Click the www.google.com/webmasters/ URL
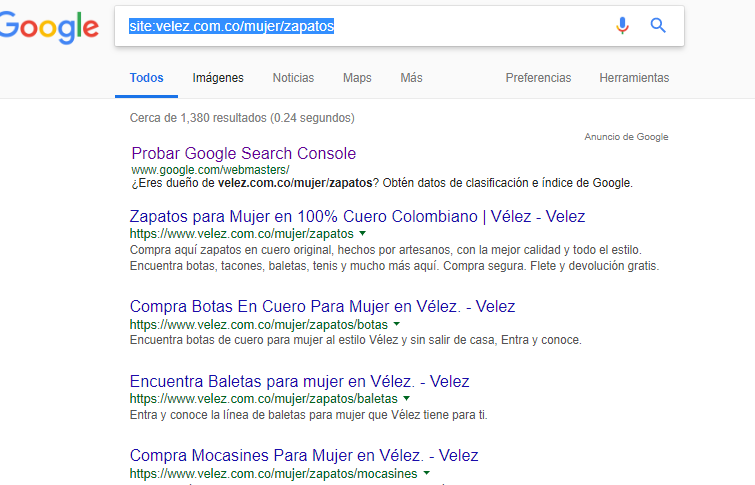 (x=210, y=170)
